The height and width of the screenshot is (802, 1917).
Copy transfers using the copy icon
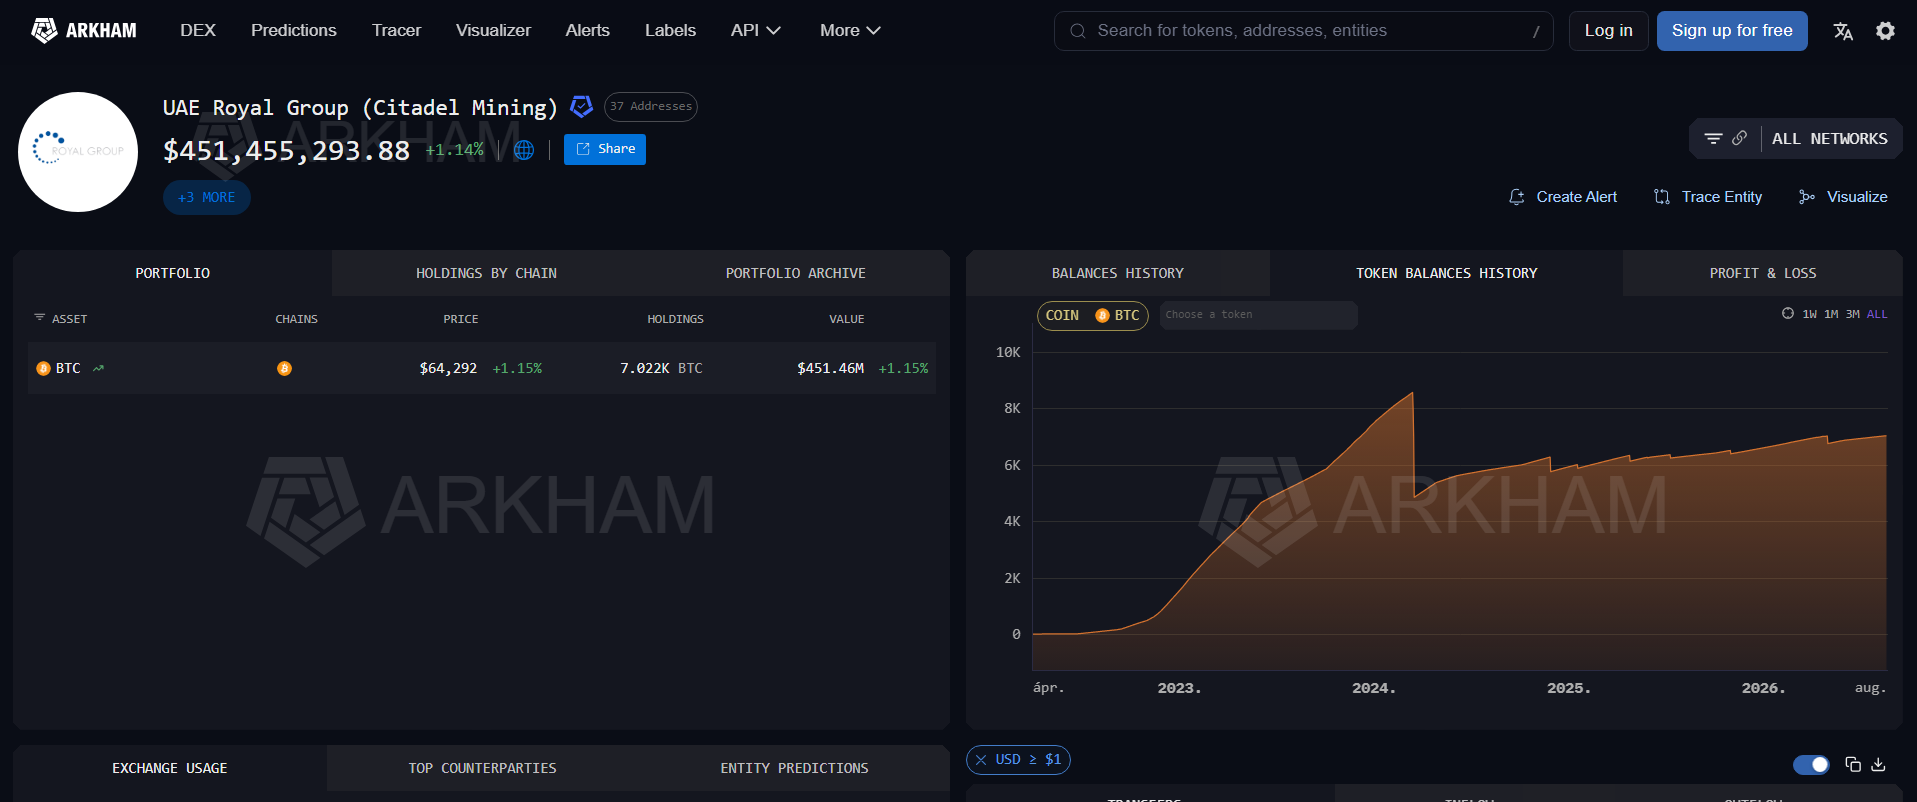(1853, 764)
